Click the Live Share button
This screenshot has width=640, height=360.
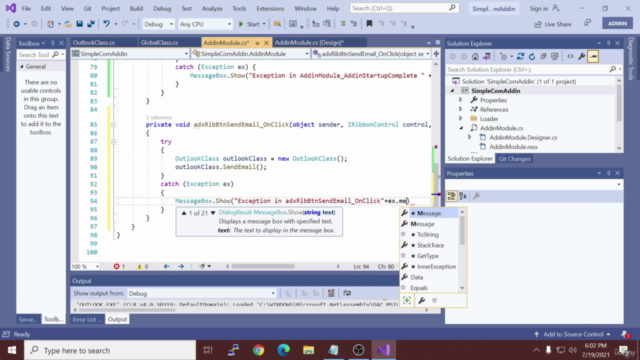(x=553, y=24)
